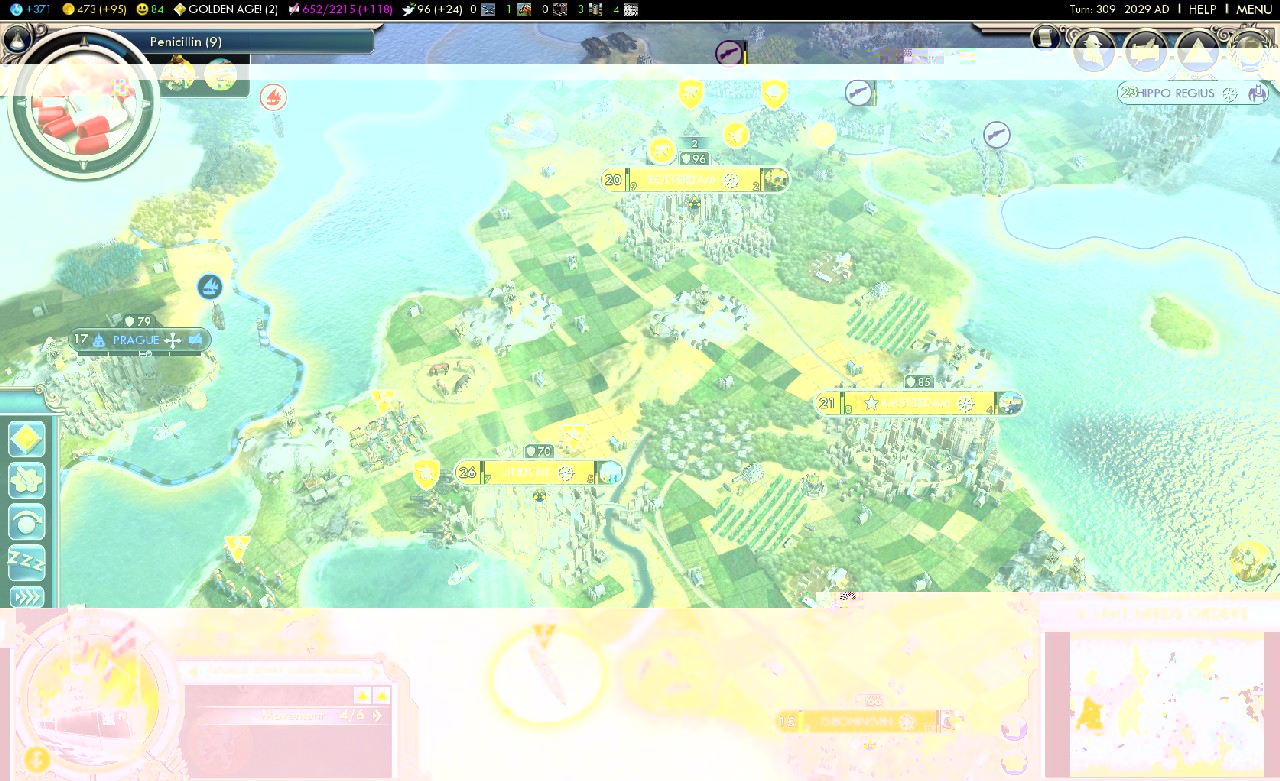Open the notification log scroll icon

1045,37
